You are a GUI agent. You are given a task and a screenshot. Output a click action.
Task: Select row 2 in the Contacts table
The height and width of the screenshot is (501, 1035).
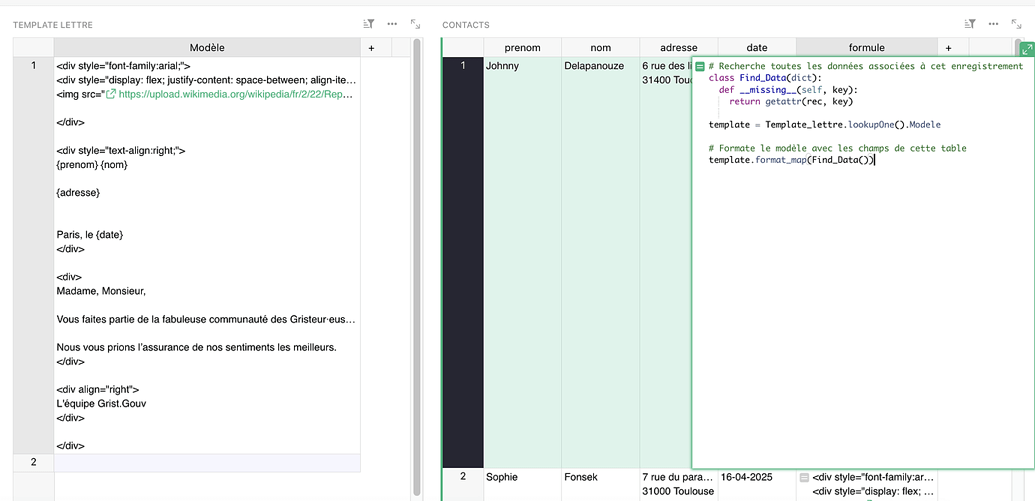click(x=462, y=477)
